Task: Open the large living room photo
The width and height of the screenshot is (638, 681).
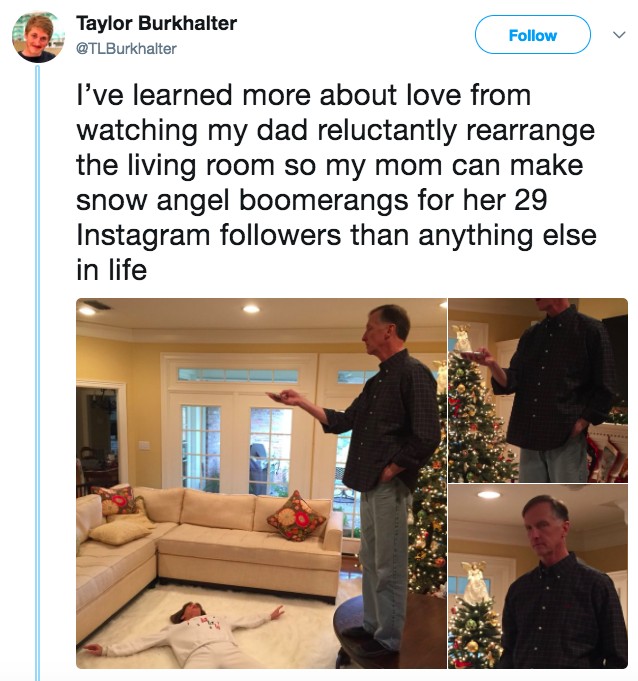Action: (260, 482)
